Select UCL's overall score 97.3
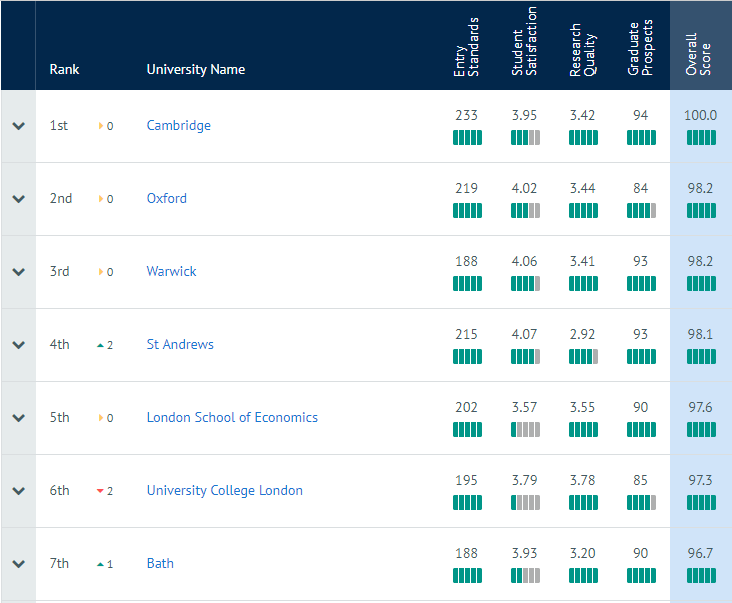Image resolution: width=732 pixels, height=603 pixels. coord(700,480)
